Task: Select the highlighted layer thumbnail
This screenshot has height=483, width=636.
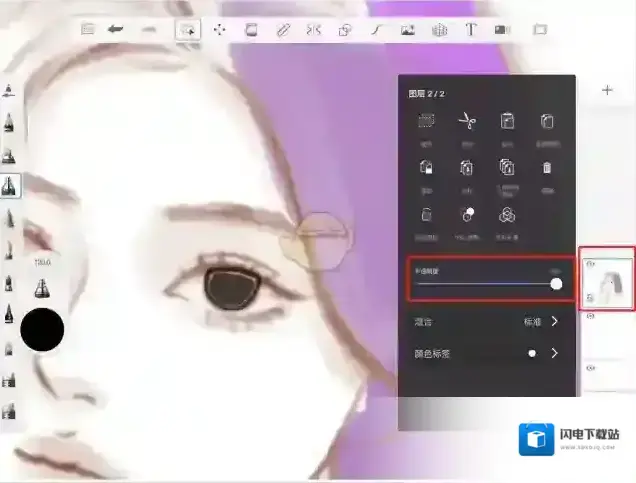Action: click(610, 279)
